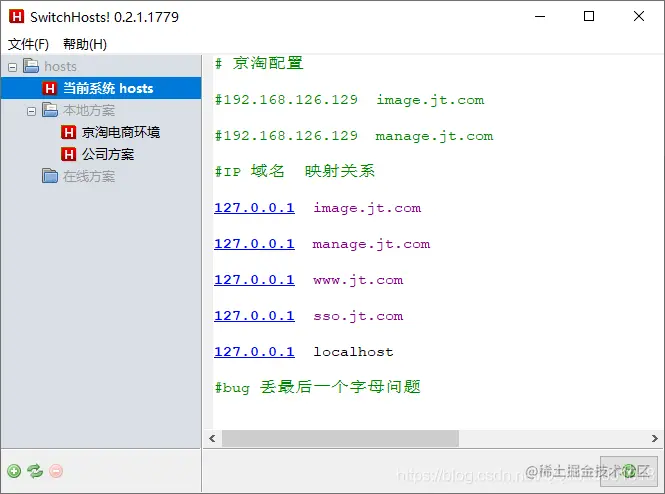This screenshot has width=665, height=494.
Task: Click the '#bug 丢最后一个字母问题' comment
Action: click(318, 387)
